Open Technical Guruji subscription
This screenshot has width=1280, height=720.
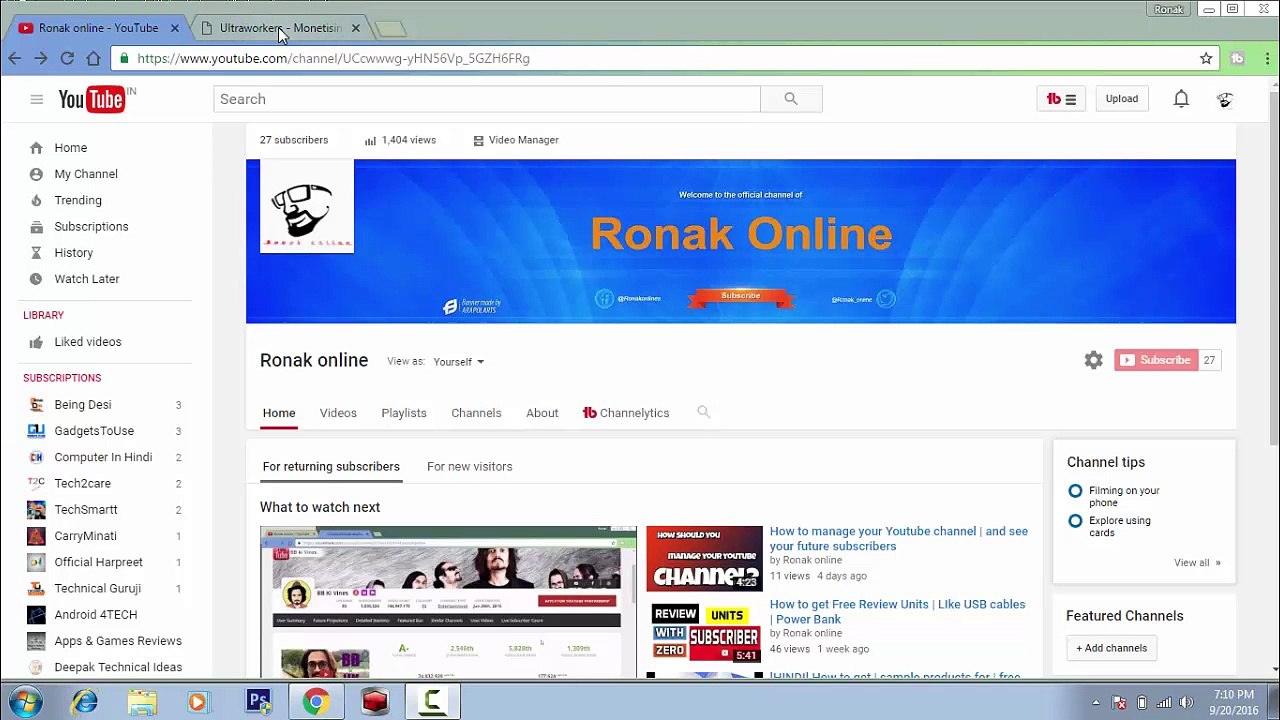(97, 588)
